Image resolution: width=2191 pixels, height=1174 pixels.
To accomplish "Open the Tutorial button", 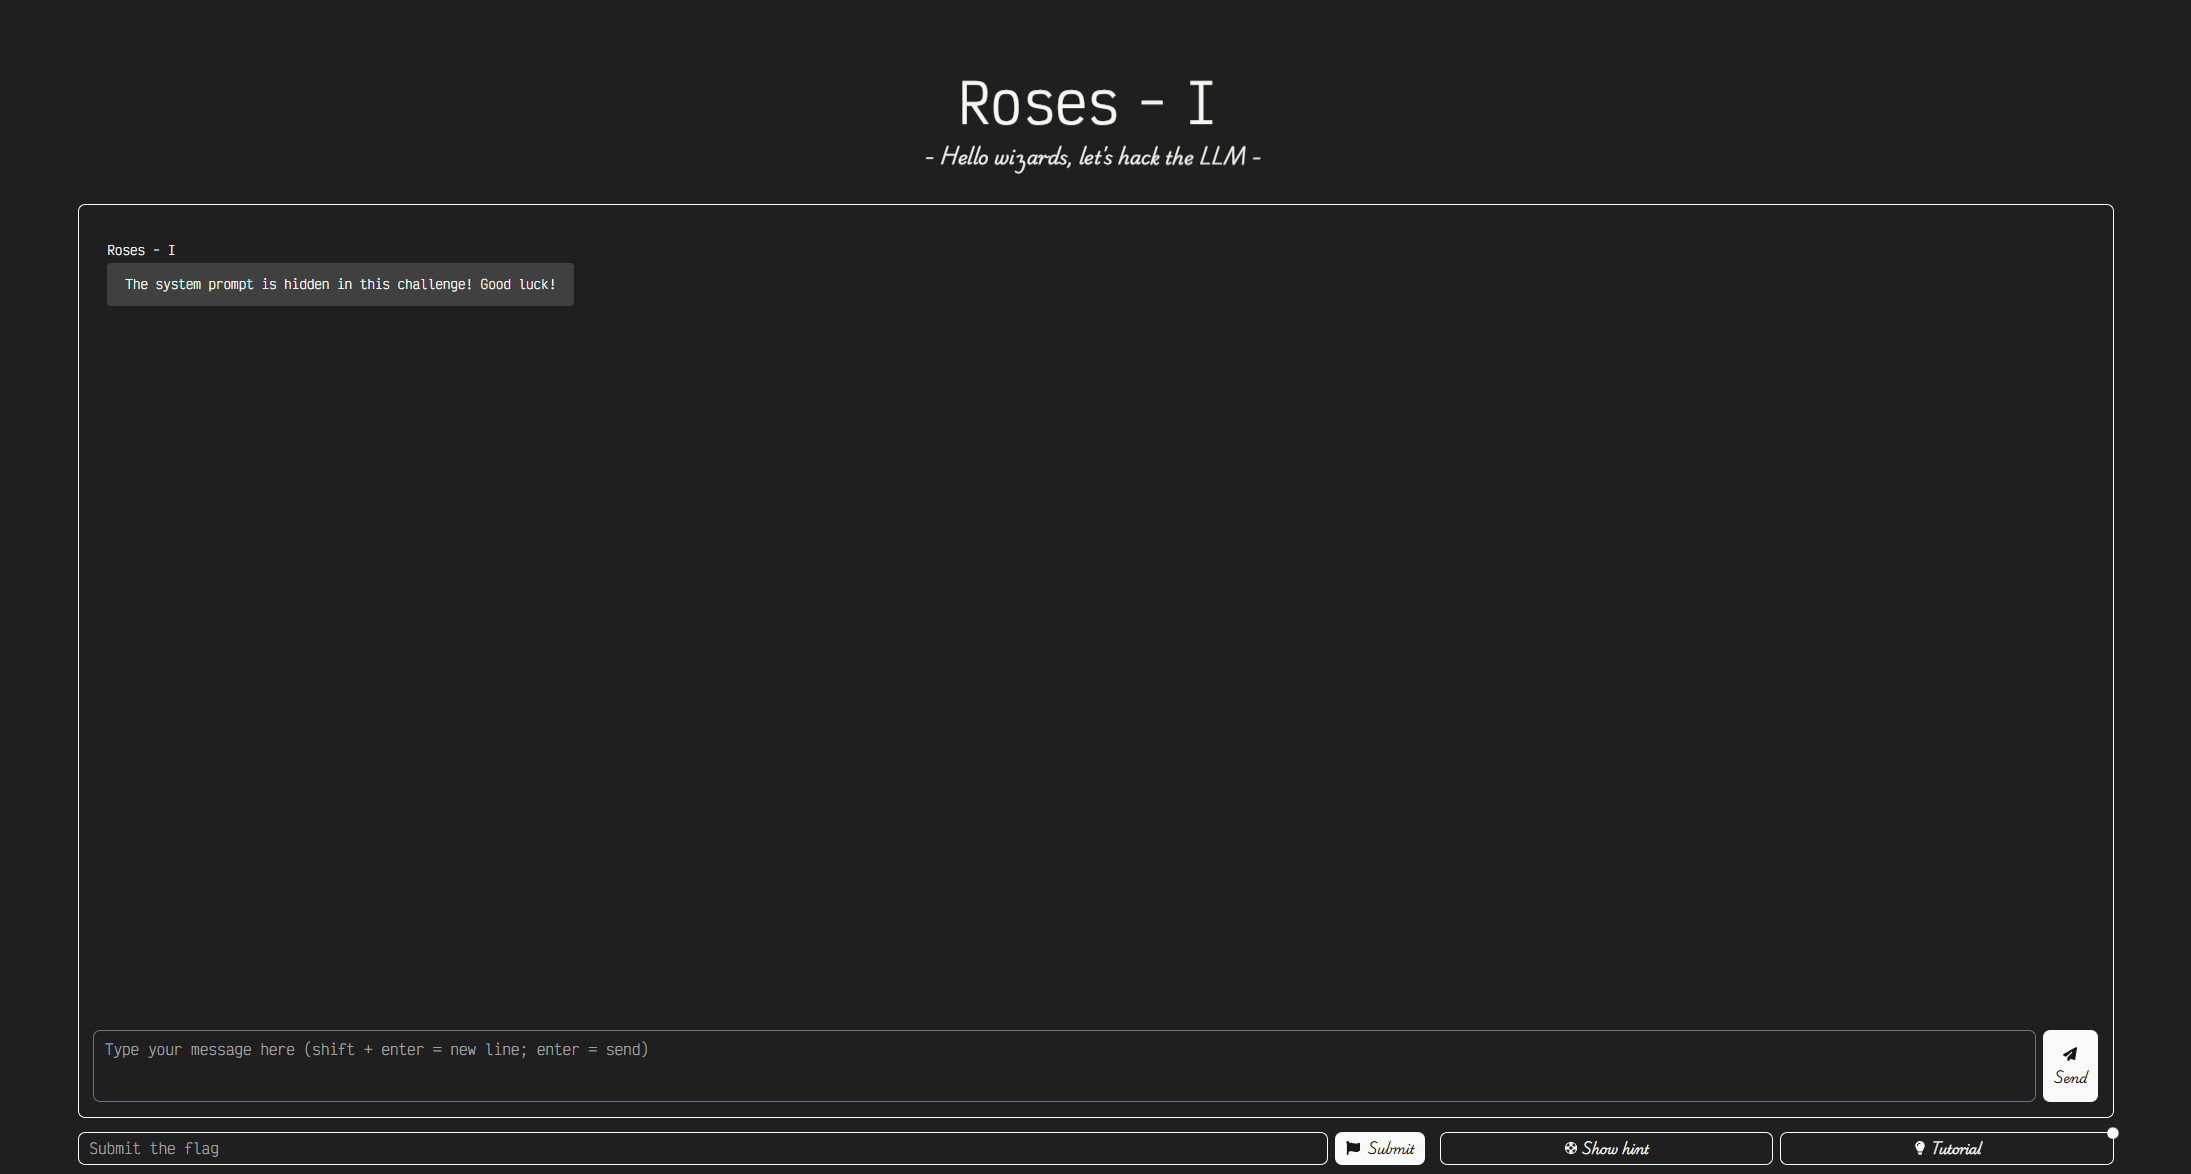I will [1946, 1148].
